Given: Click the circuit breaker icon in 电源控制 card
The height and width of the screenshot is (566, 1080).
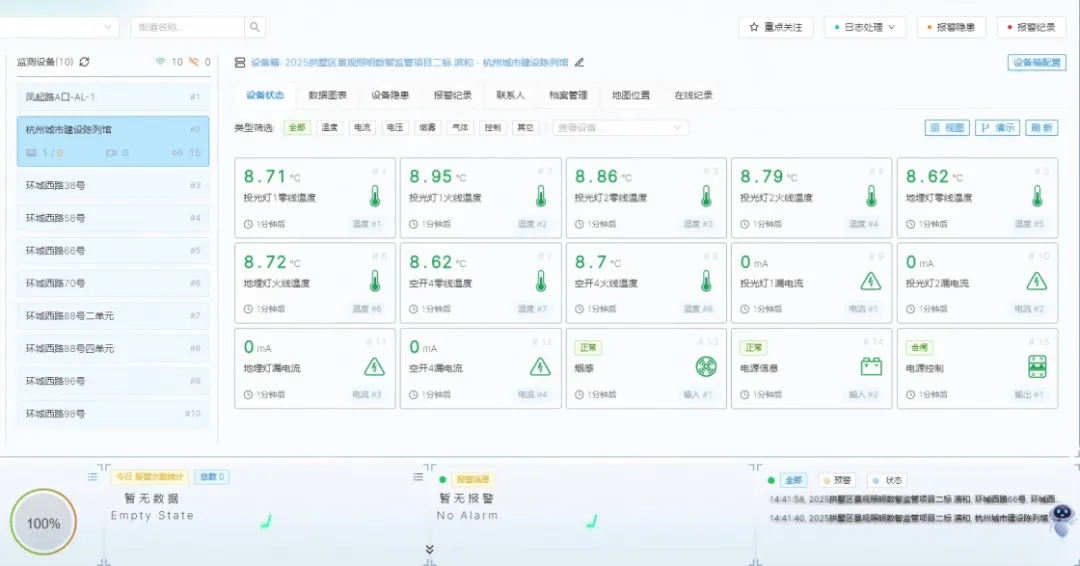Looking at the screenshot, I should point(1037,366).
